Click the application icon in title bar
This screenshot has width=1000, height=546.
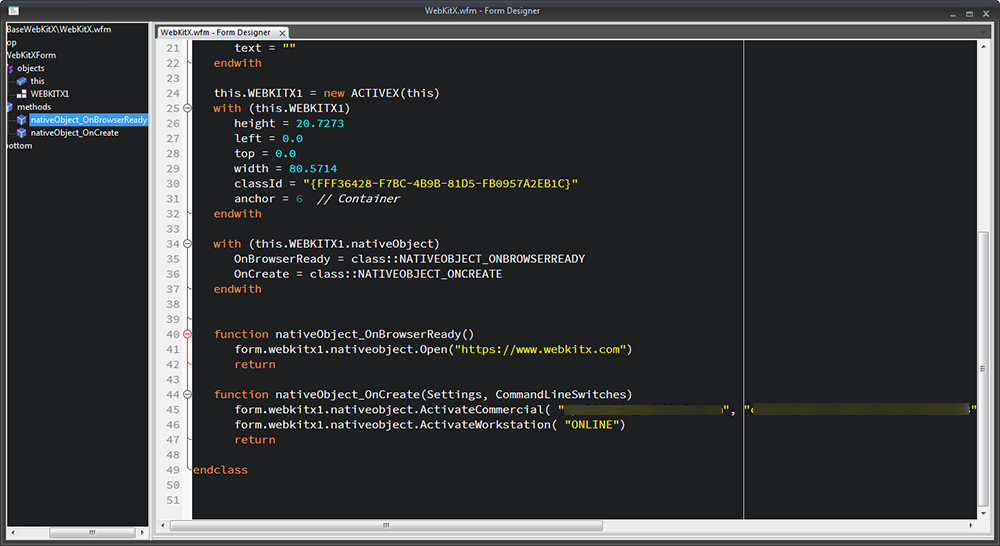tap(13, 11)
